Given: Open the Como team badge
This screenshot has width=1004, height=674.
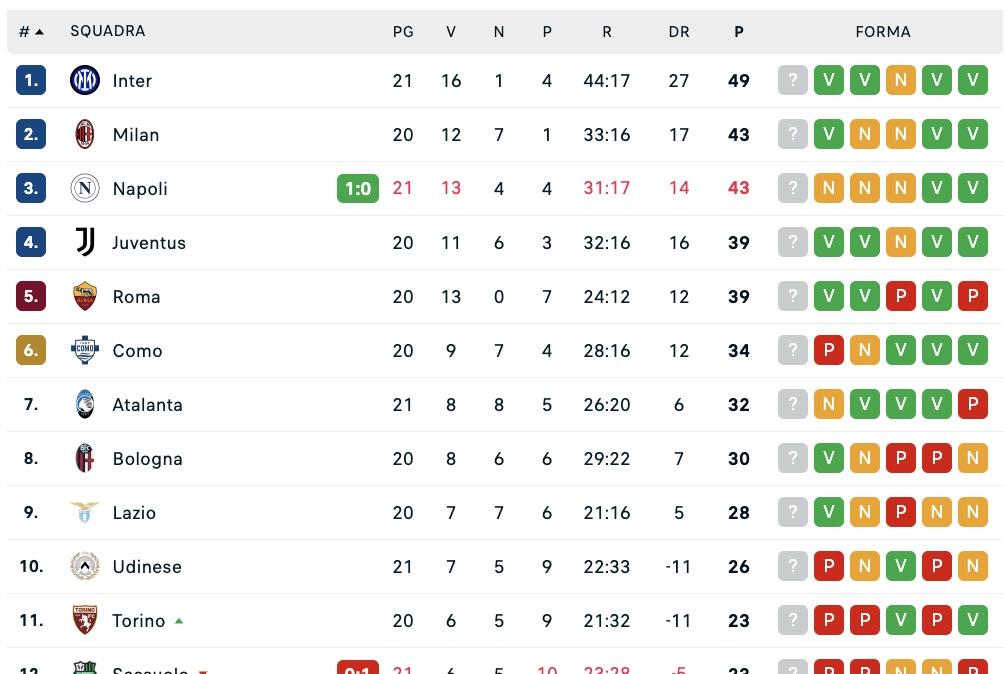Looking at the screenshot, I should [85, 351].
